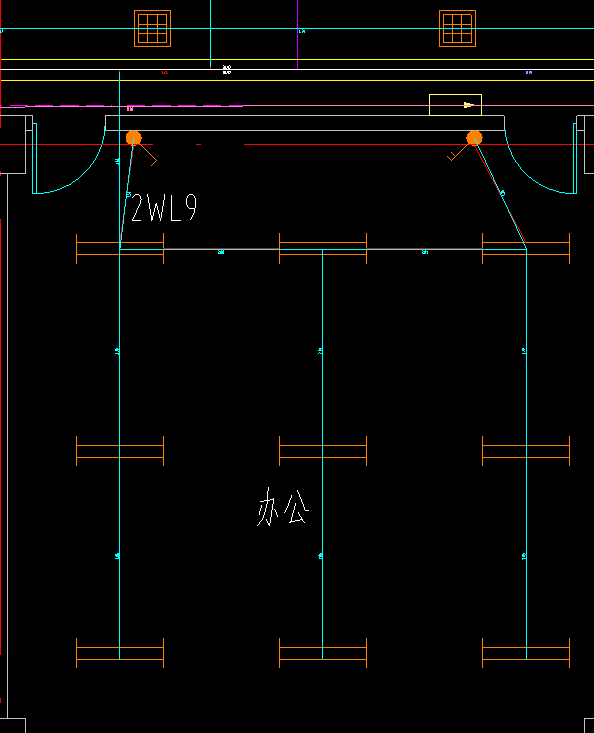
Task: Select second-row right fluorescent light fixture
Action: (x=526, y=451)
